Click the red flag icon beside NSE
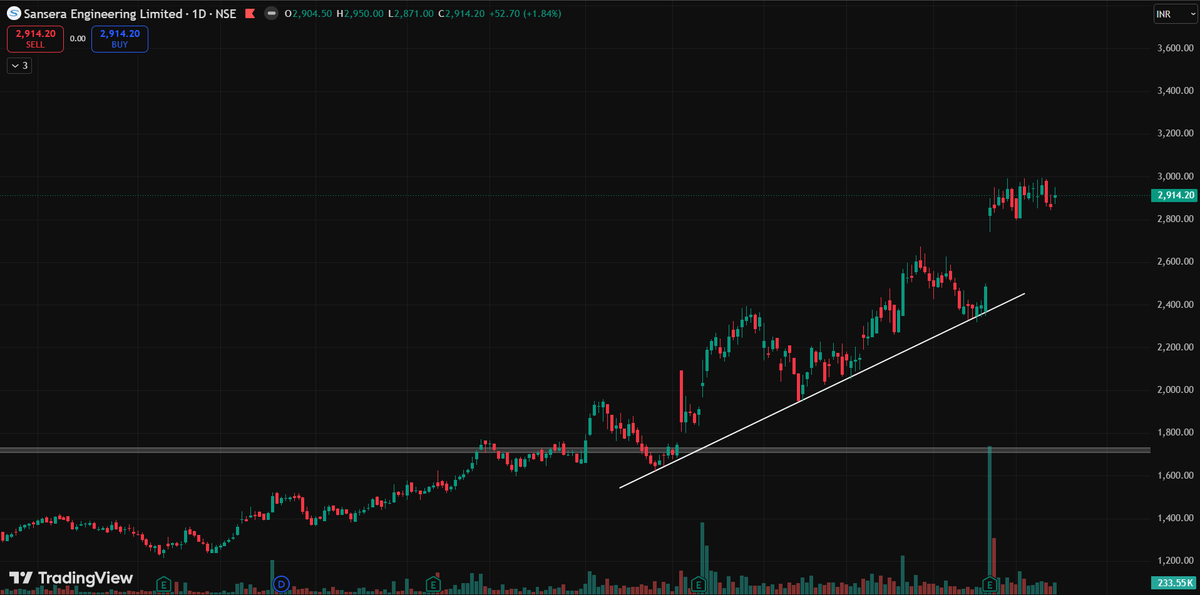The image size is (1200, 595). 250,14
